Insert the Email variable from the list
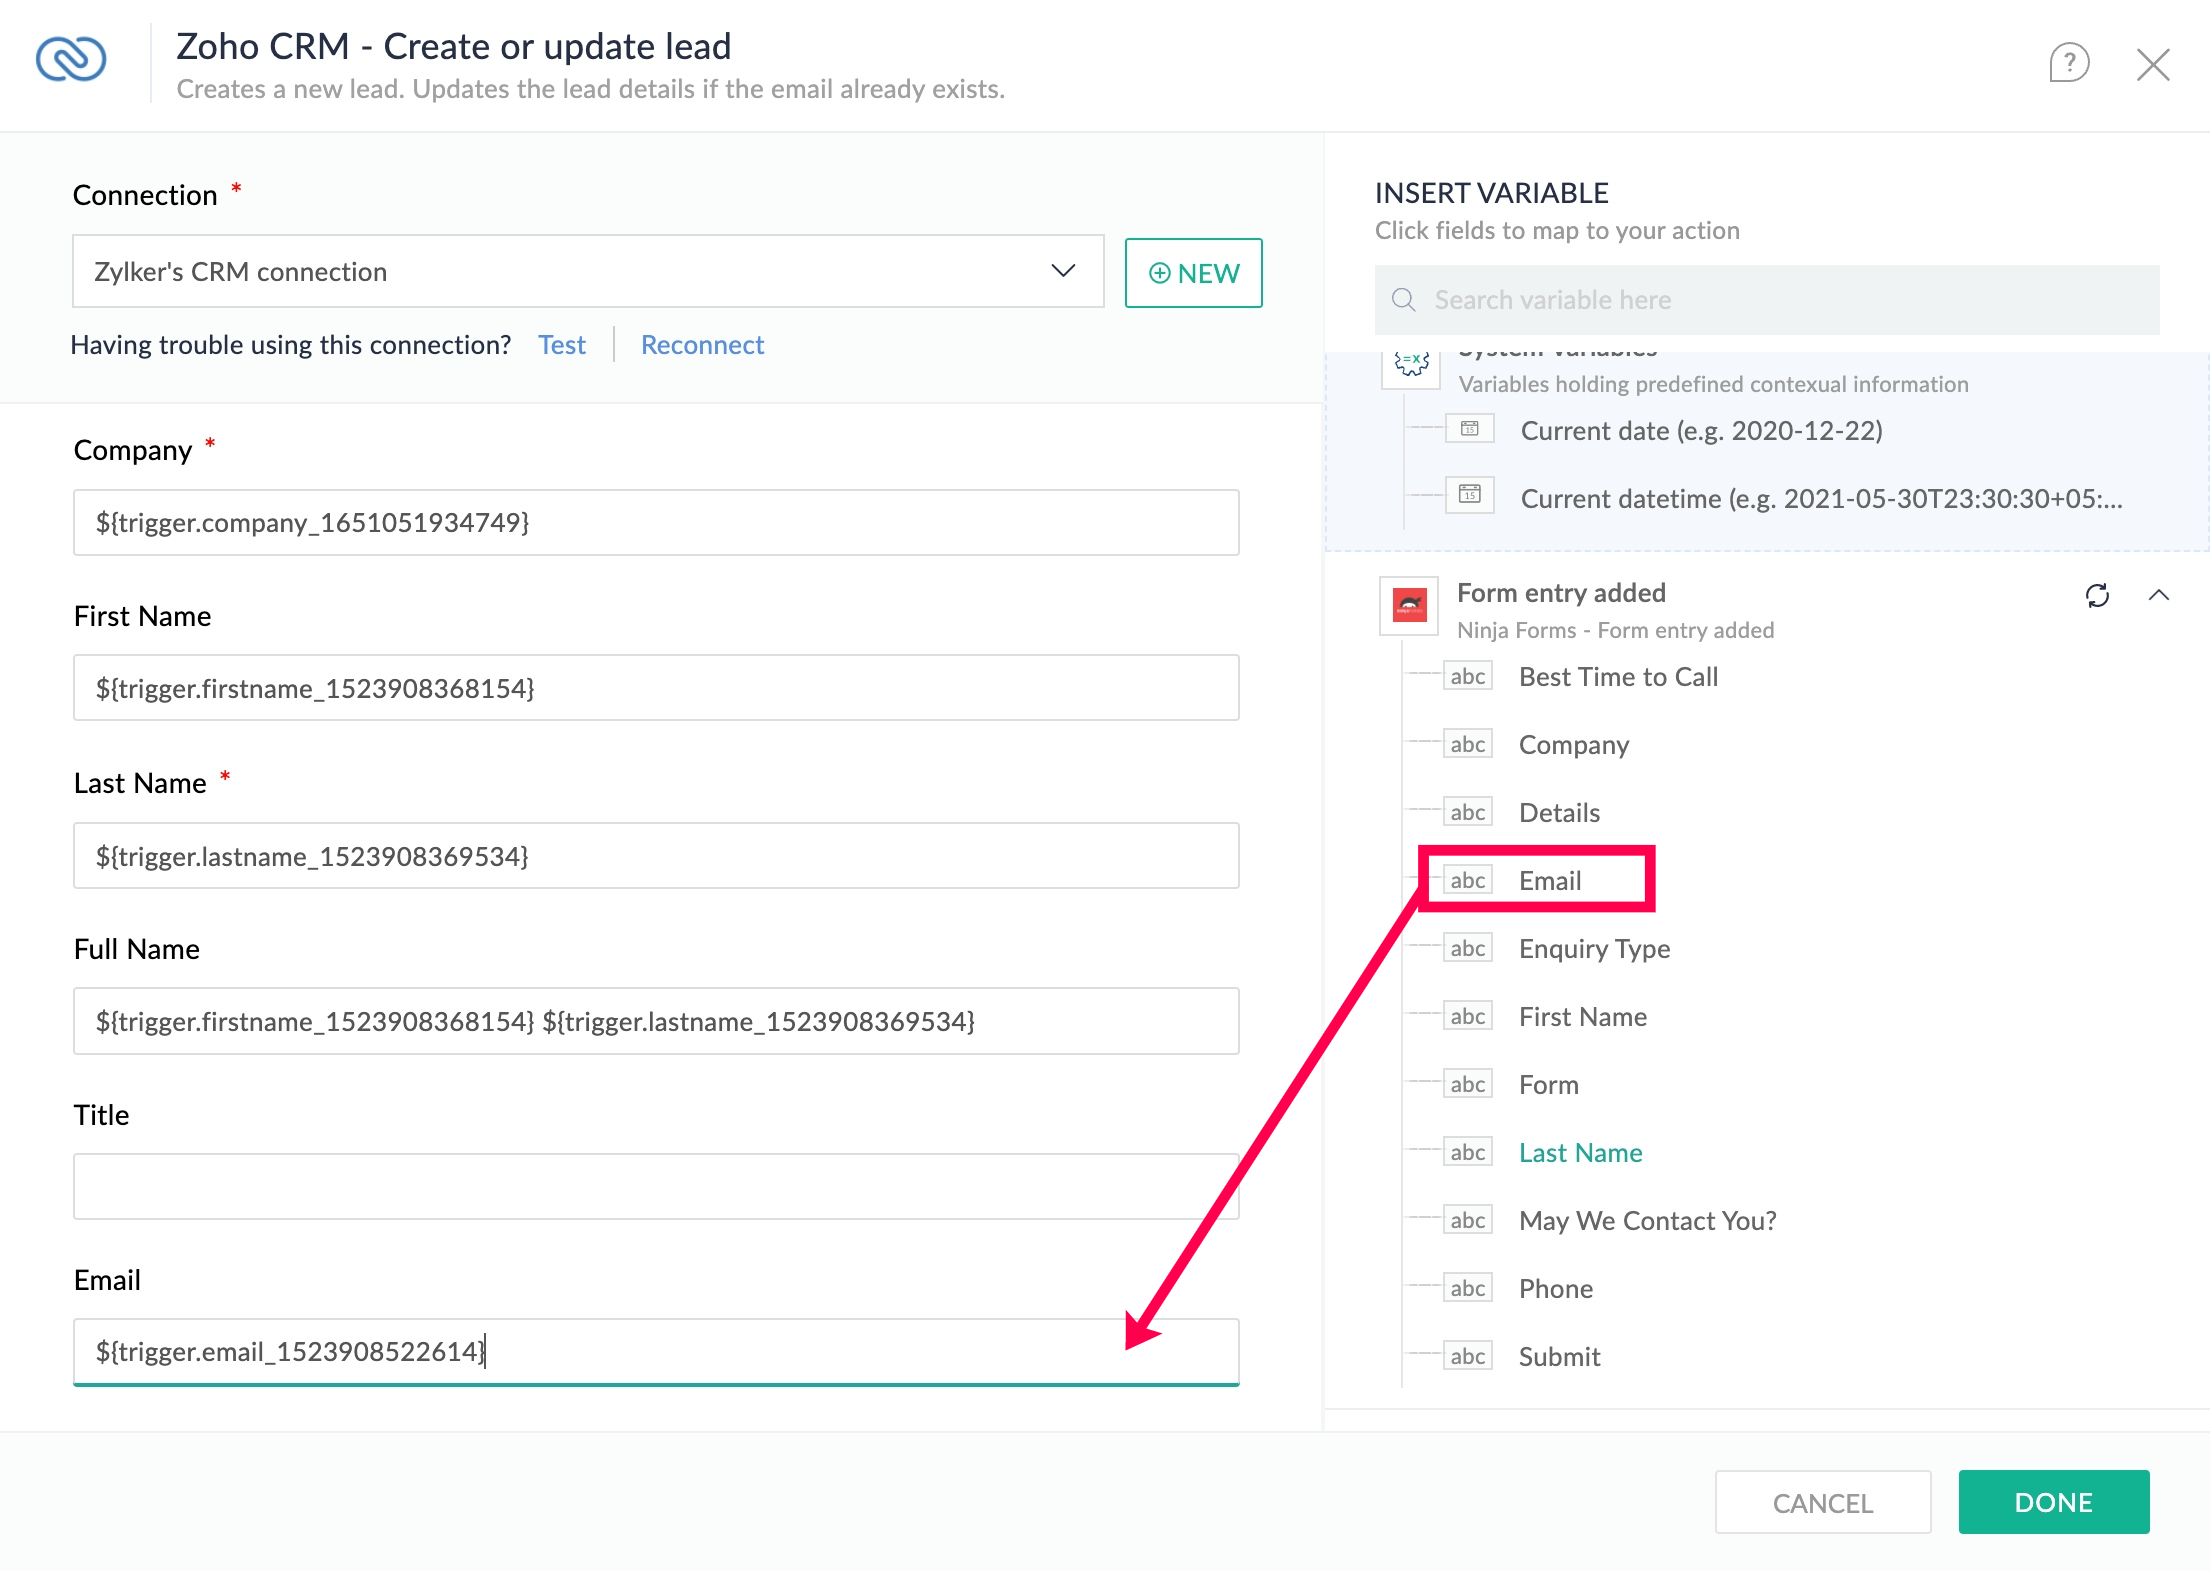The width and height of the screenshot is (2210, 1571). click(x=1549, y=881)
